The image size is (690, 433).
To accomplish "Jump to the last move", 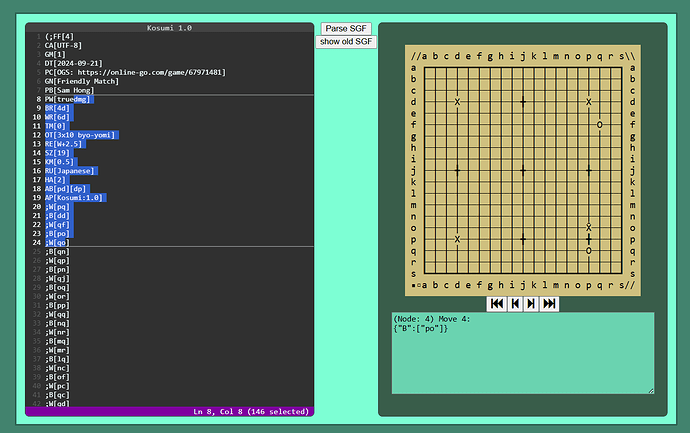I will point(549,304).
